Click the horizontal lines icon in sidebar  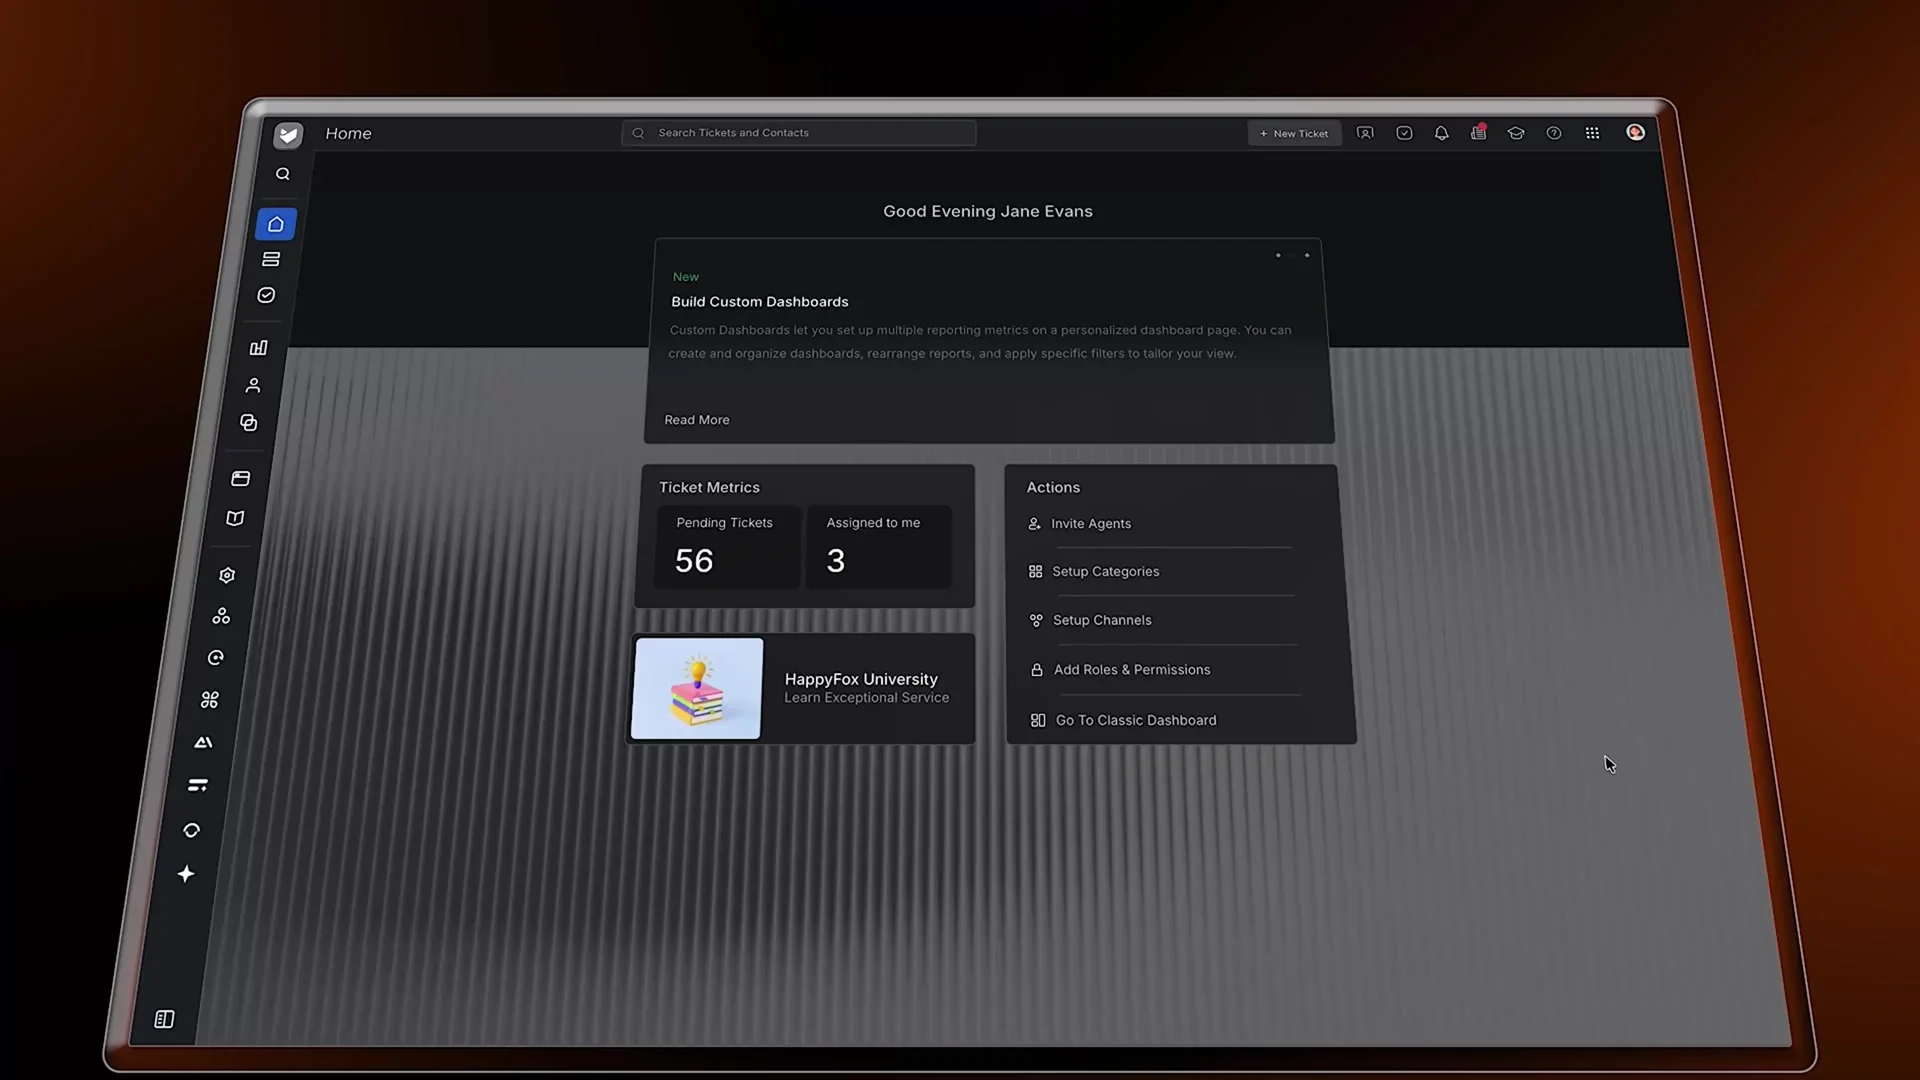tap(198, 785)
